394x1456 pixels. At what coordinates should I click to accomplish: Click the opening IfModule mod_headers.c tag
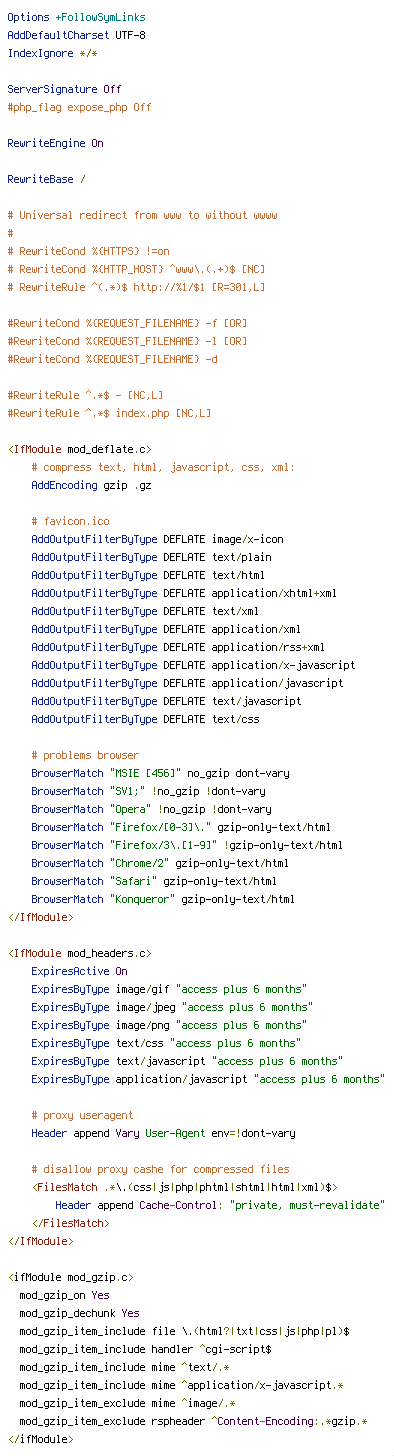click(x=79, y=953)
